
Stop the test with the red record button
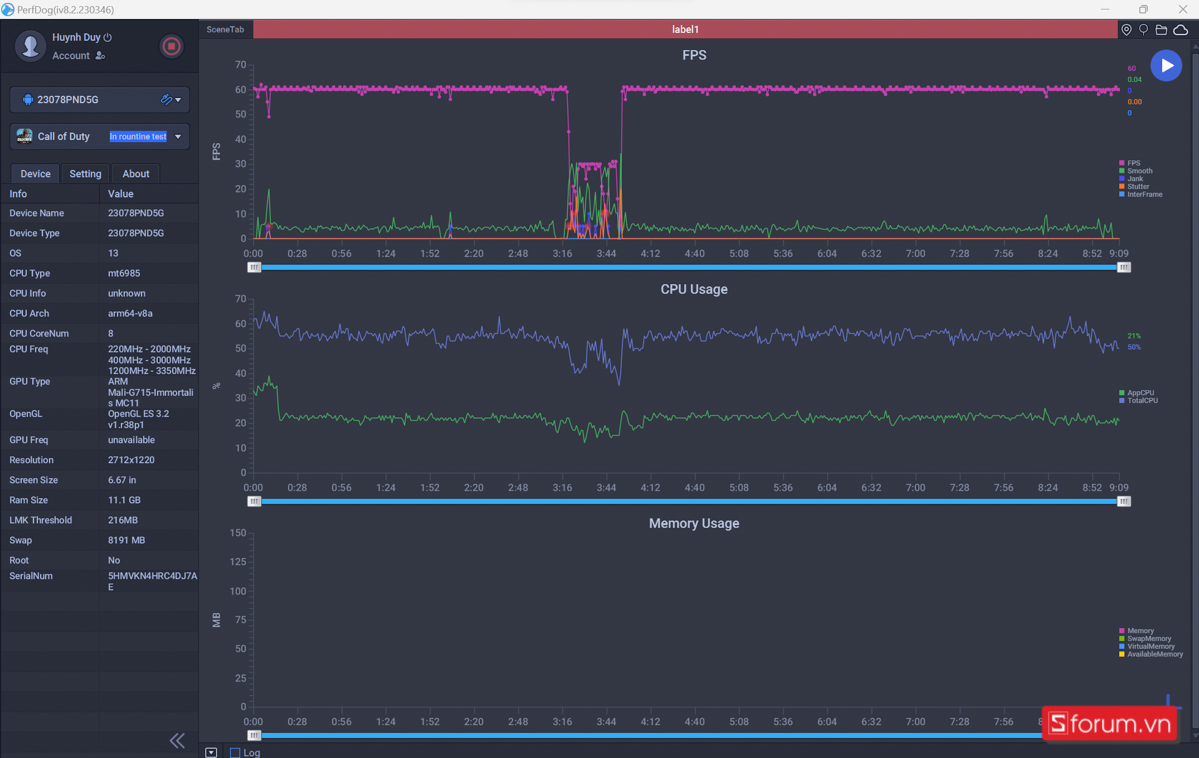[x=171, y=46]
